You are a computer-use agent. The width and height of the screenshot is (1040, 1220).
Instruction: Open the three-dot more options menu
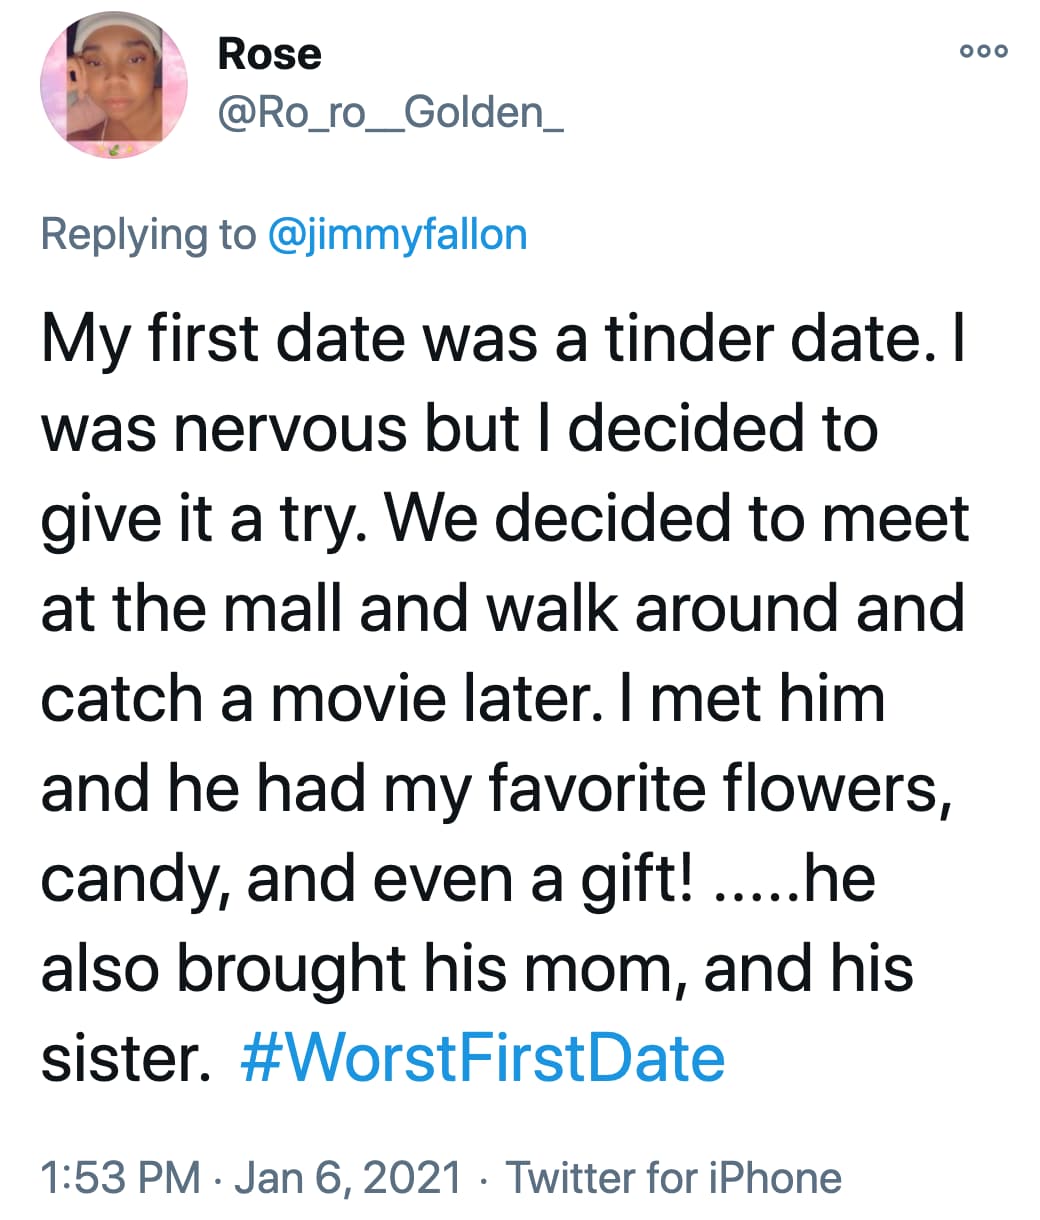coord(983,50)
